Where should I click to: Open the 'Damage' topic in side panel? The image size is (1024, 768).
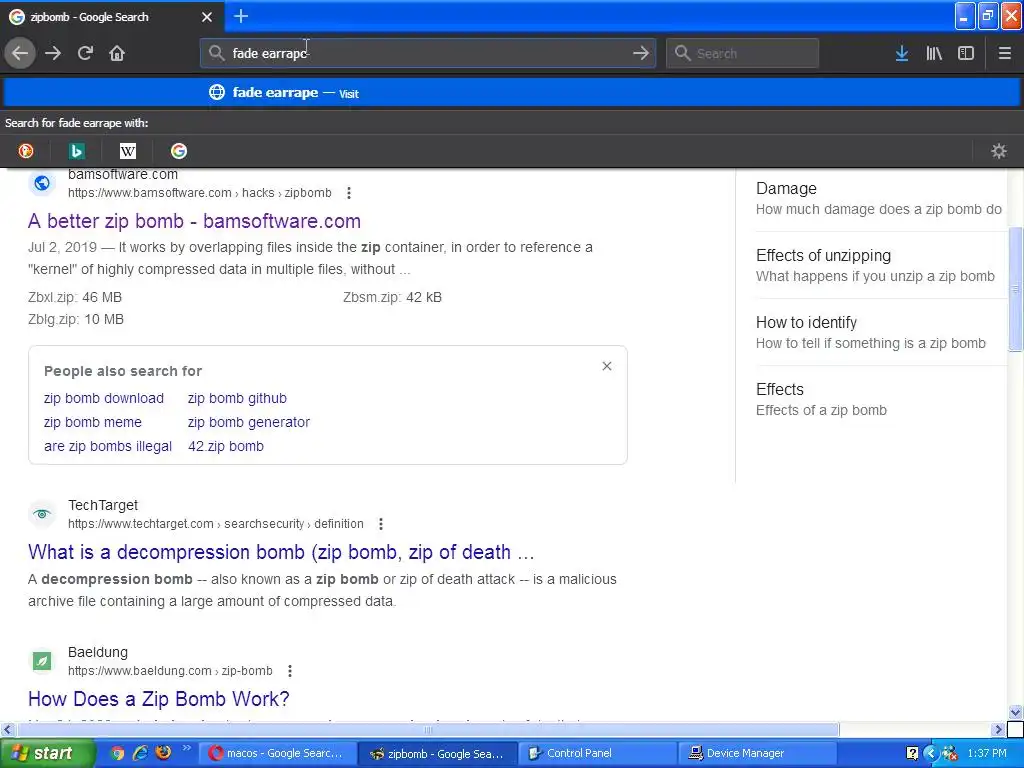(879, 199)
